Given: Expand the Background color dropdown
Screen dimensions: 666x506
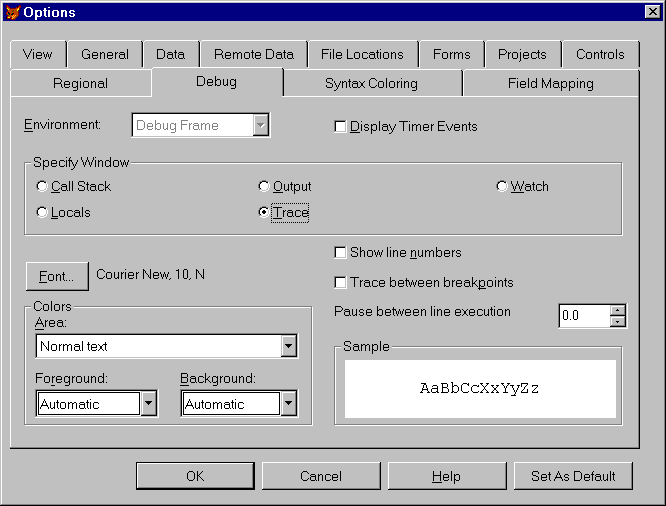Looking at the screenshot, I should [289, 404].
